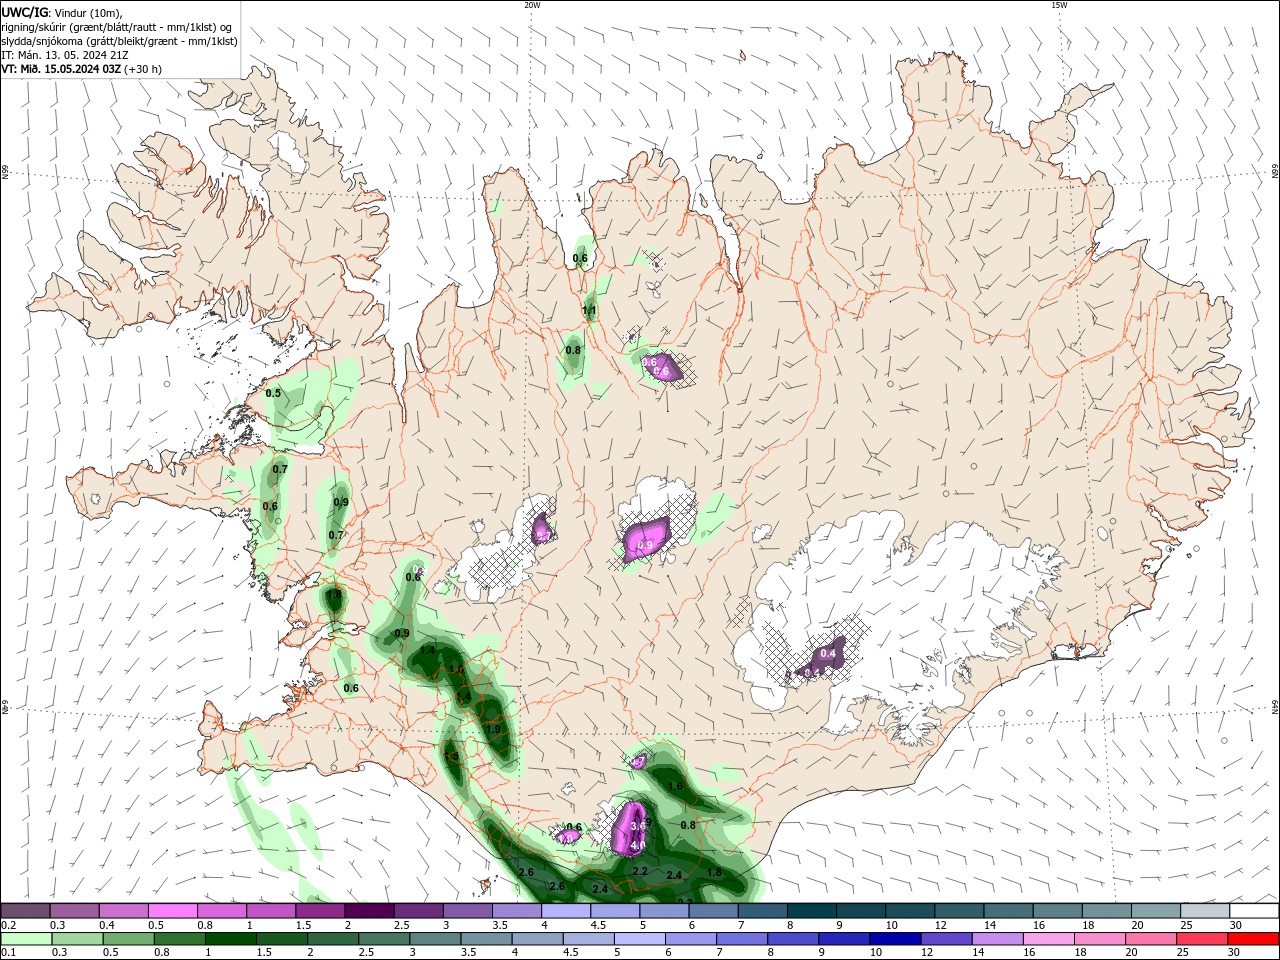
Task: Click the white 30 mm snow legend swatch
Action: pyautogui.click(x=1254, y=911)
